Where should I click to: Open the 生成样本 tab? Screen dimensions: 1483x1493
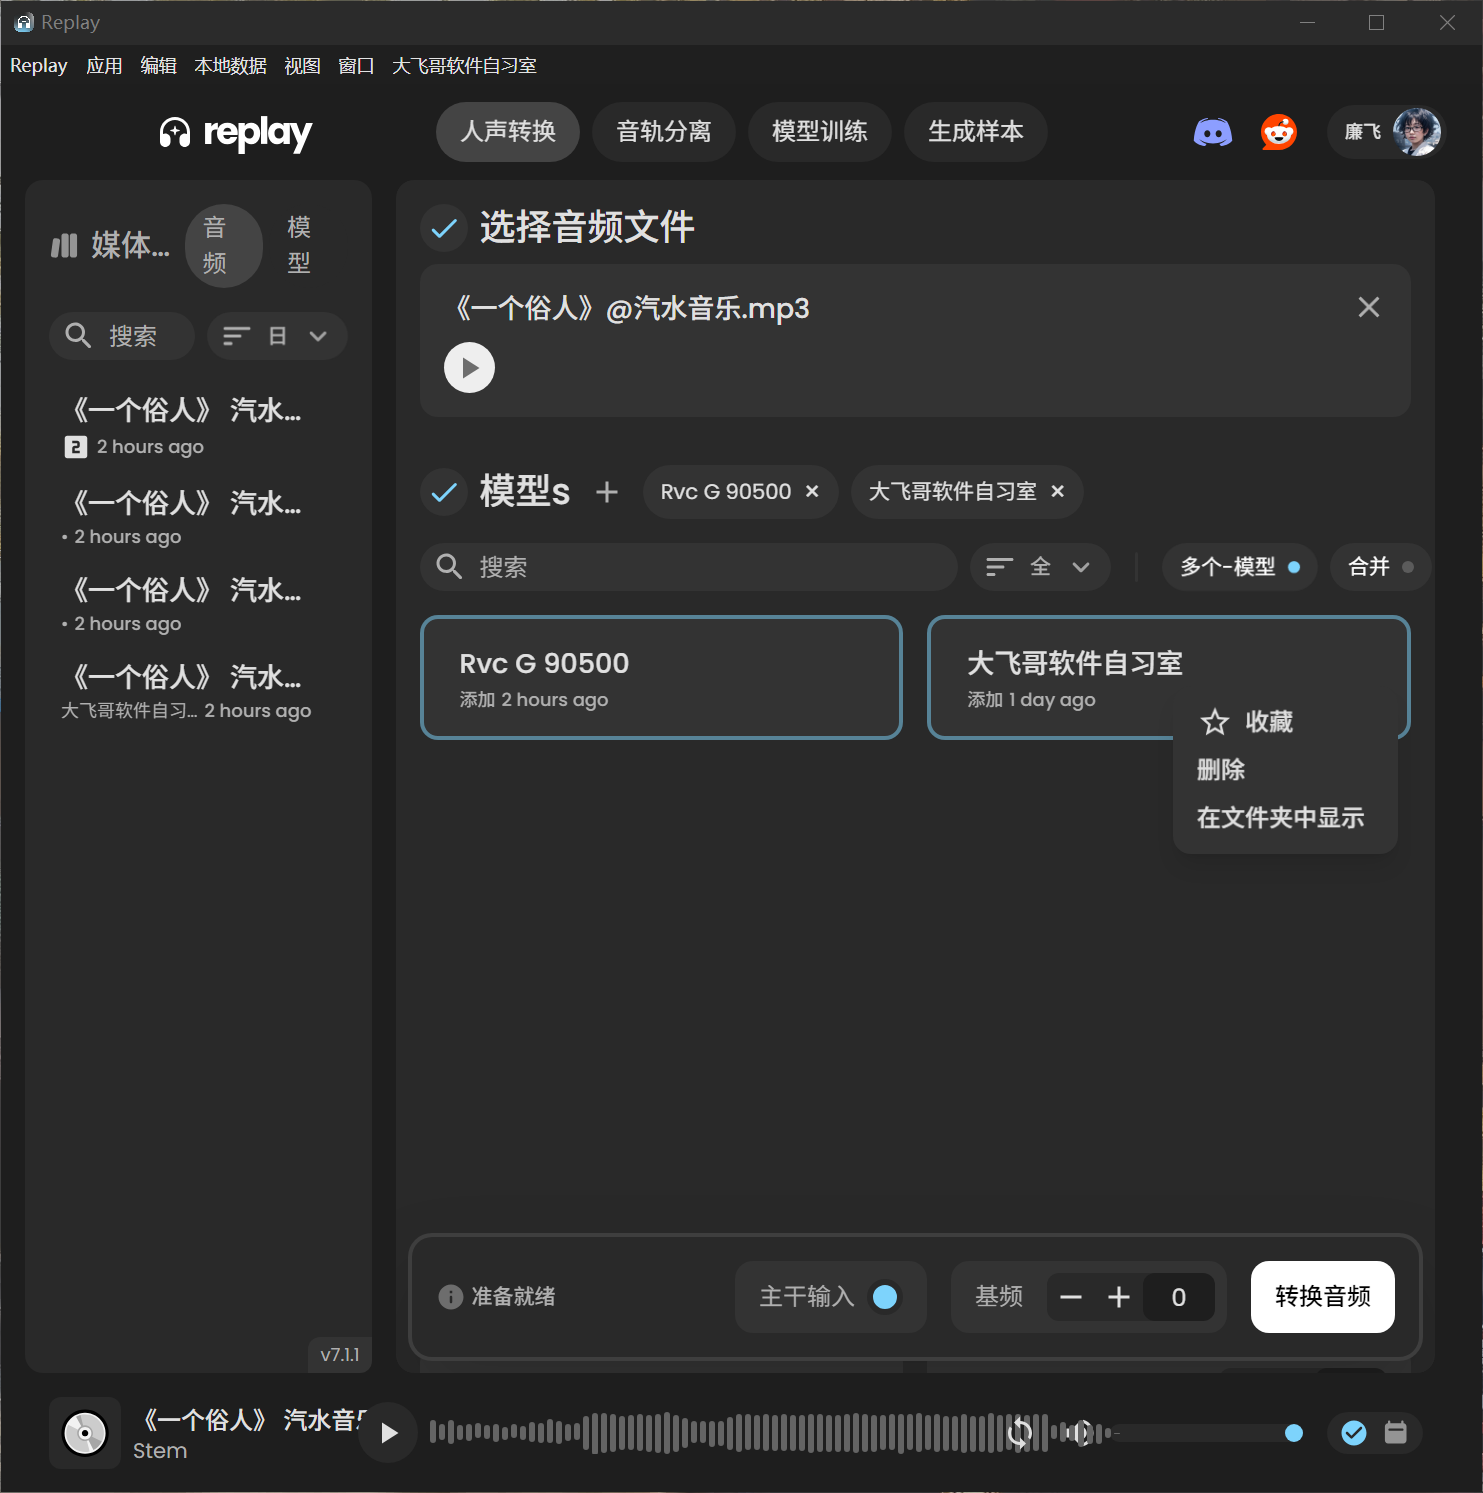(x=976, y=132)
